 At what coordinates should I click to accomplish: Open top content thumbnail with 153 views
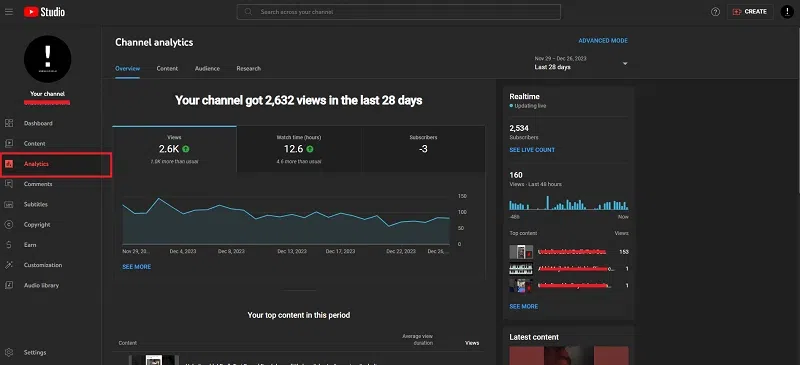pos(521,252)
